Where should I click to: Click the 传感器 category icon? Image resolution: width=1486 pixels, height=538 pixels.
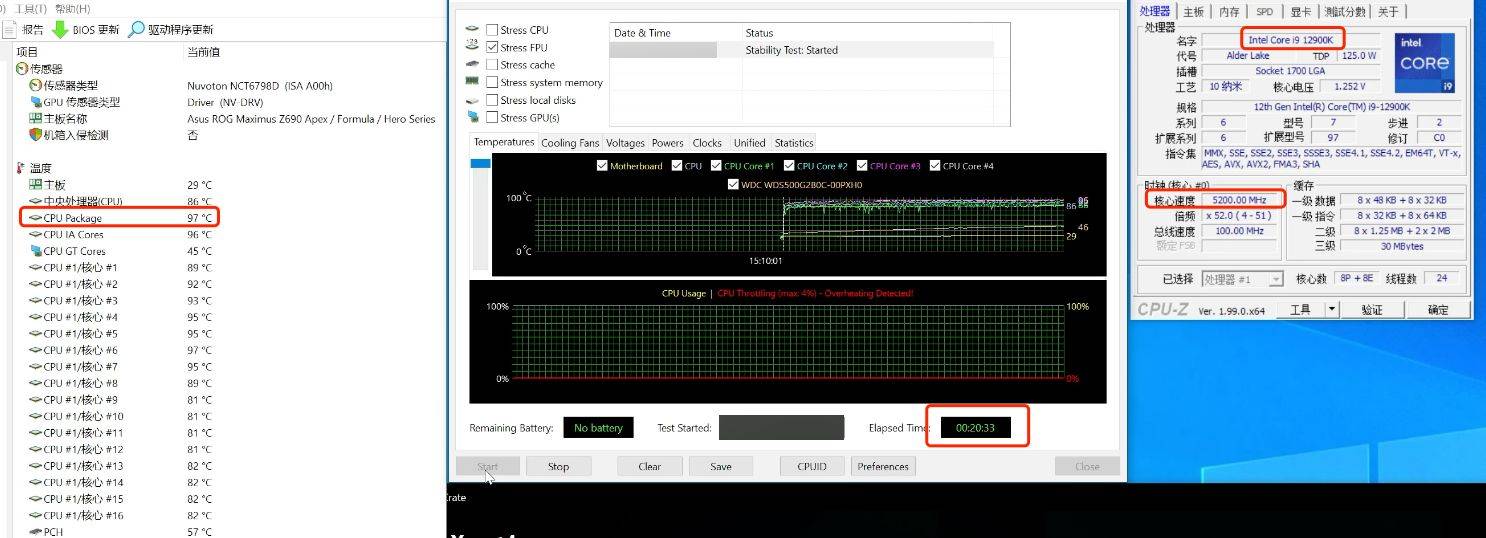point(22,69)
